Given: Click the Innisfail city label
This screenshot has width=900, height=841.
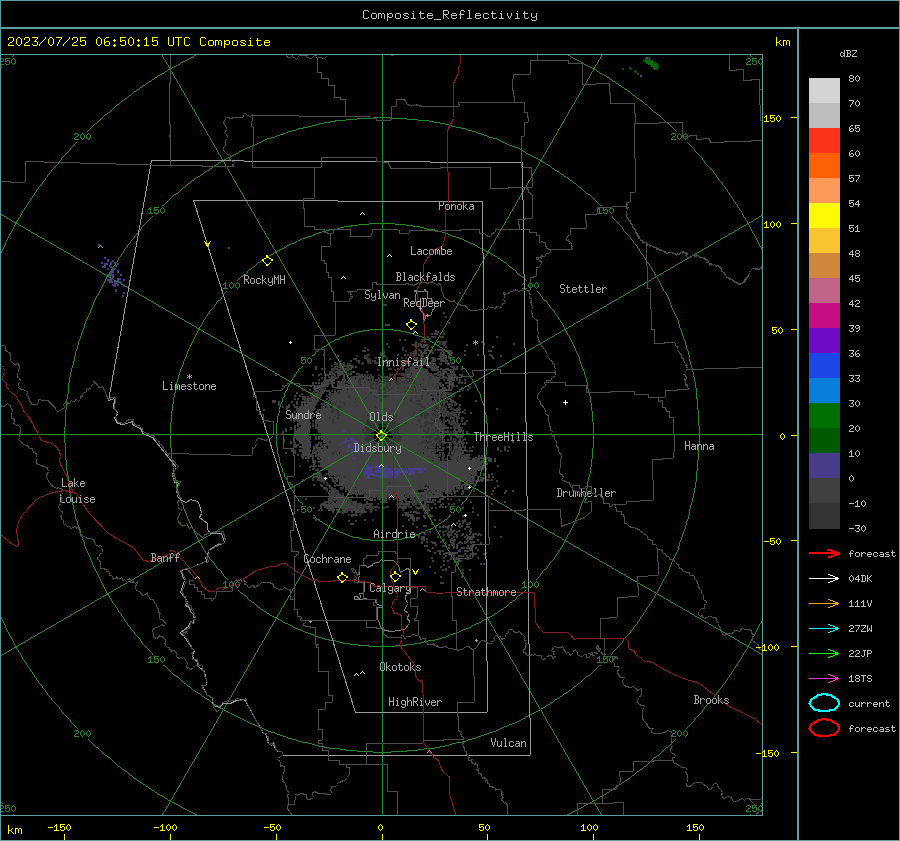Looking at the screenshot, I should (404, 362).
